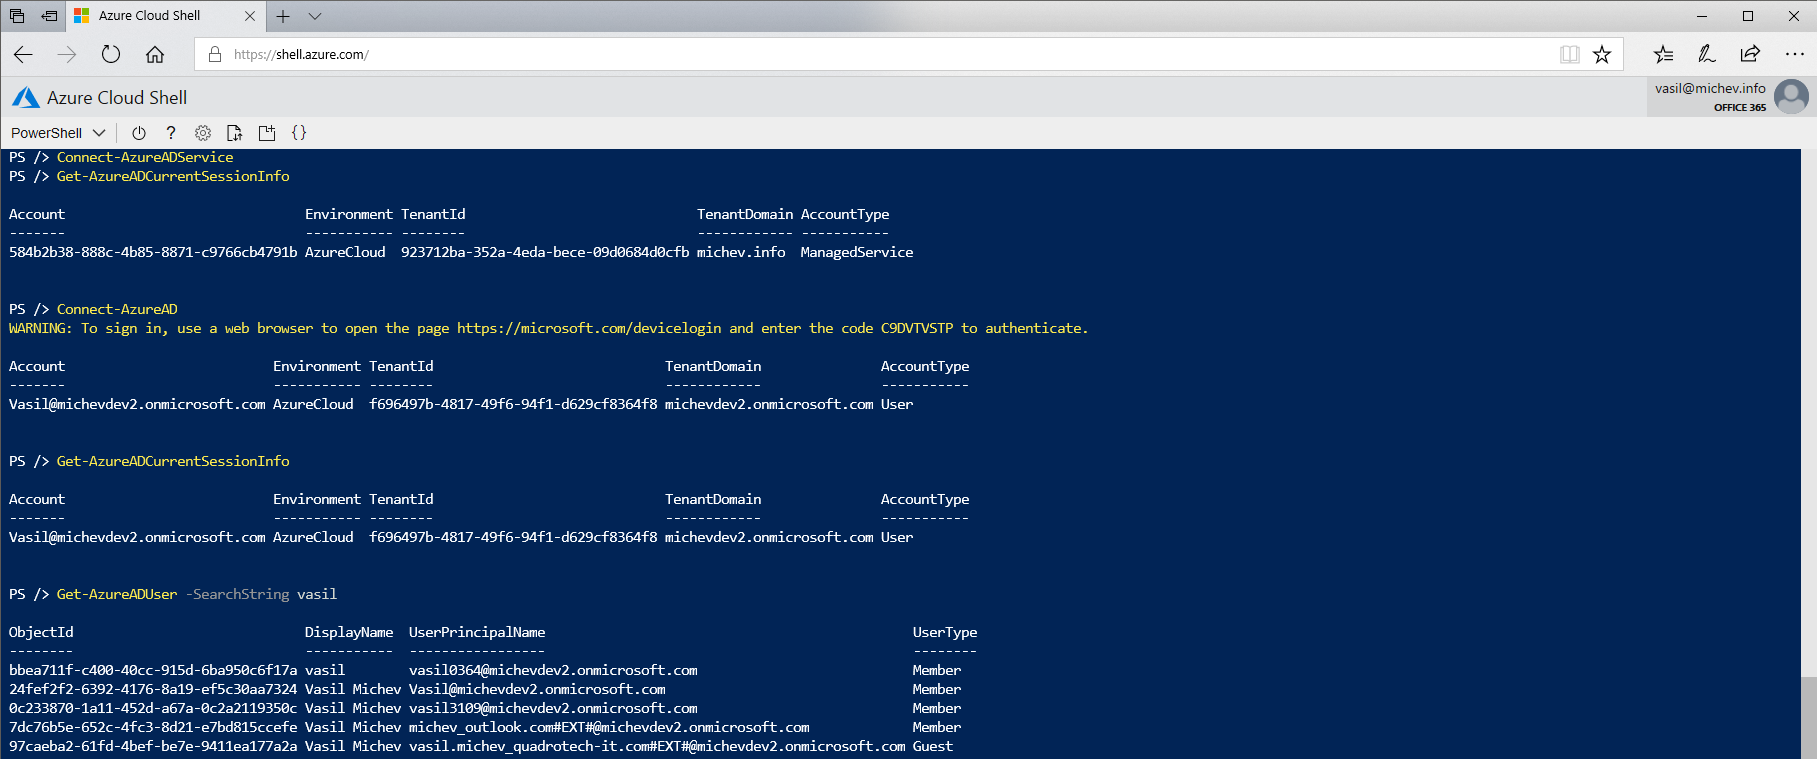Click the michev_outlook.com#EXT# user principal name

[609, 727]
